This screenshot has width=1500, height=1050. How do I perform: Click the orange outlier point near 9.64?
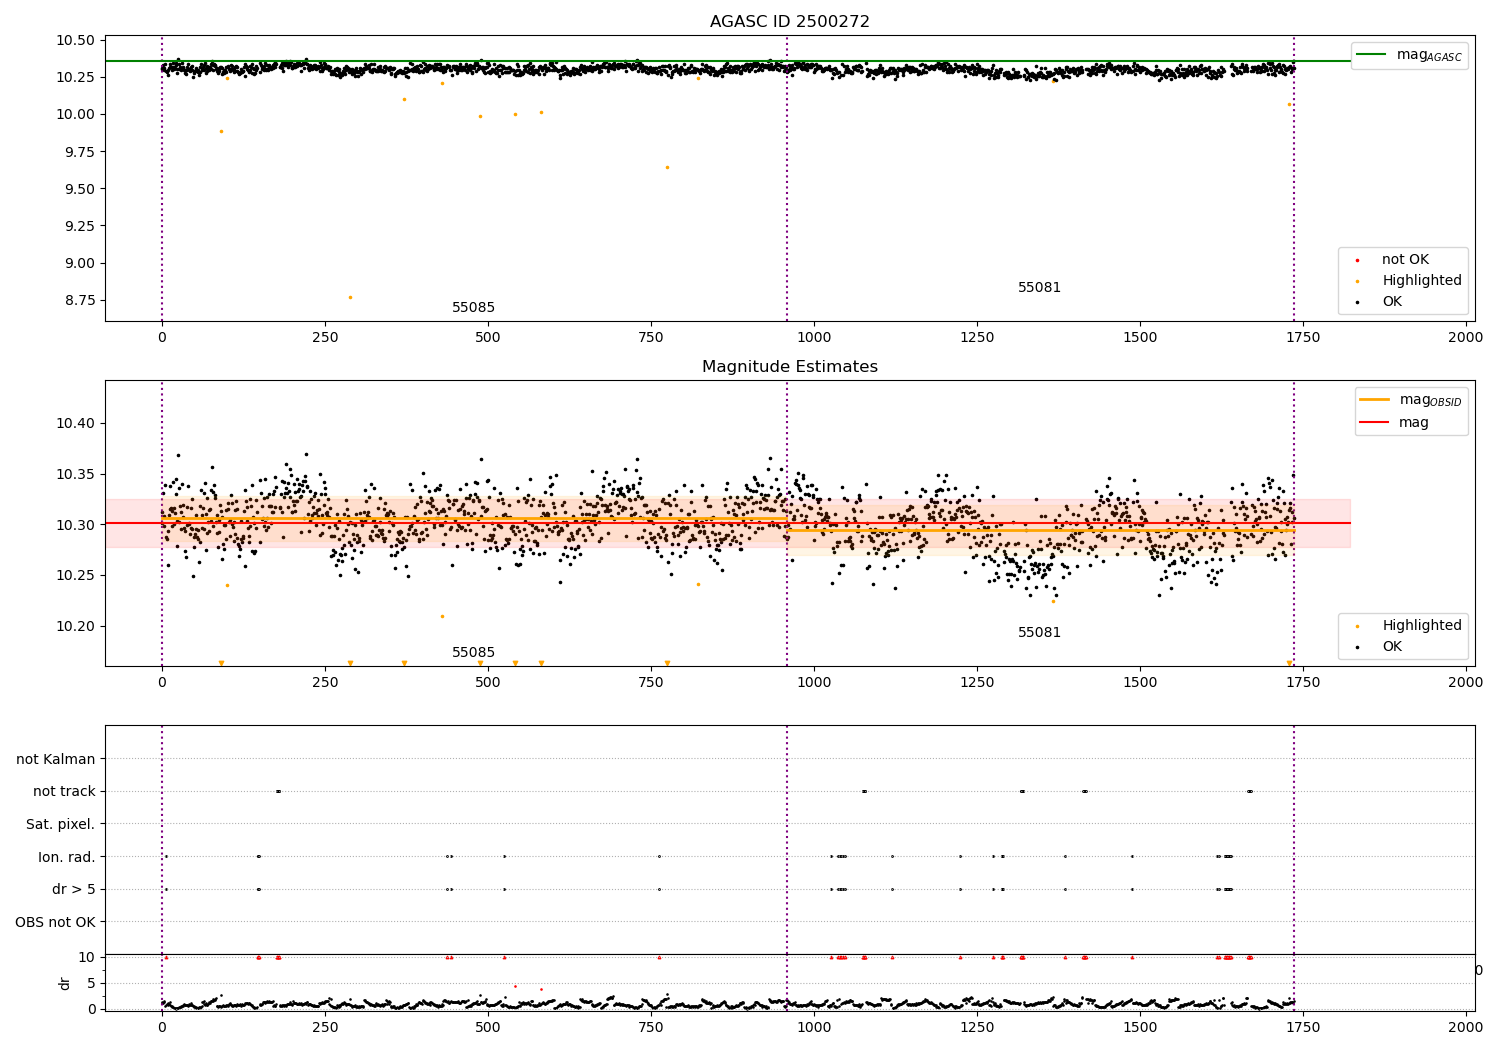667,167
